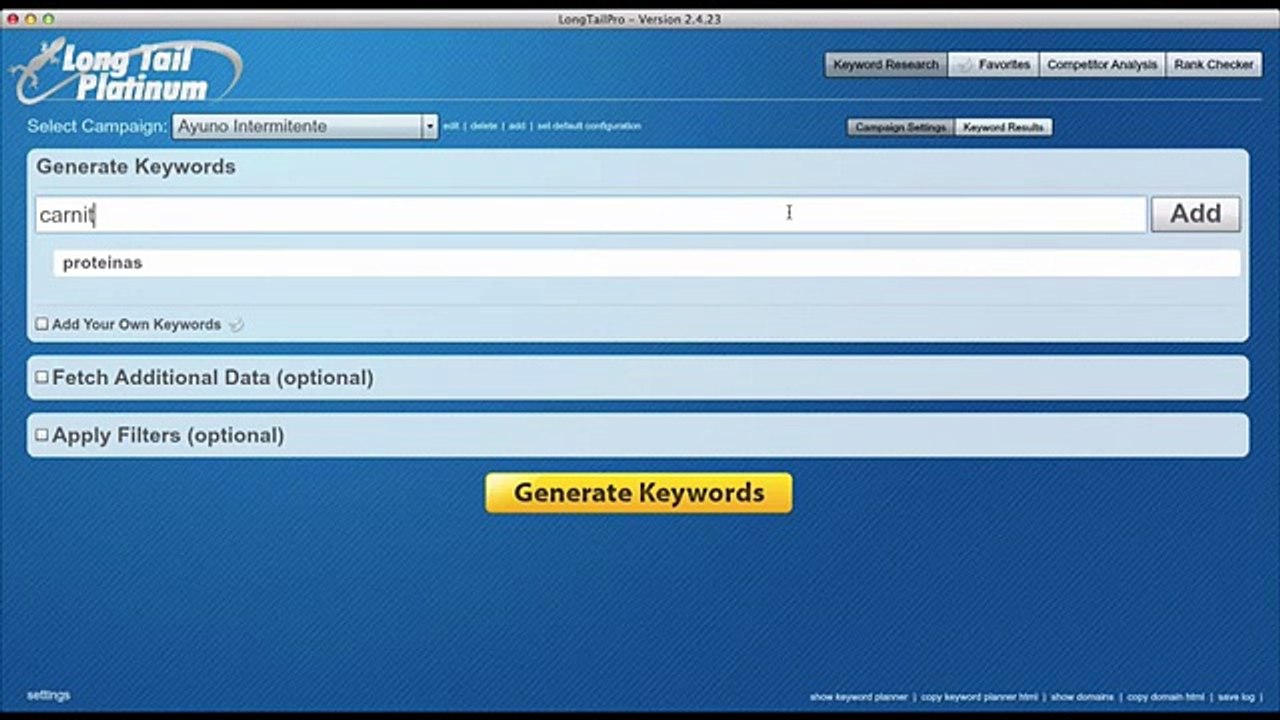1280x720 pixels.
Task: Select the proteinas keyword in the list
Action: [646, 263]
